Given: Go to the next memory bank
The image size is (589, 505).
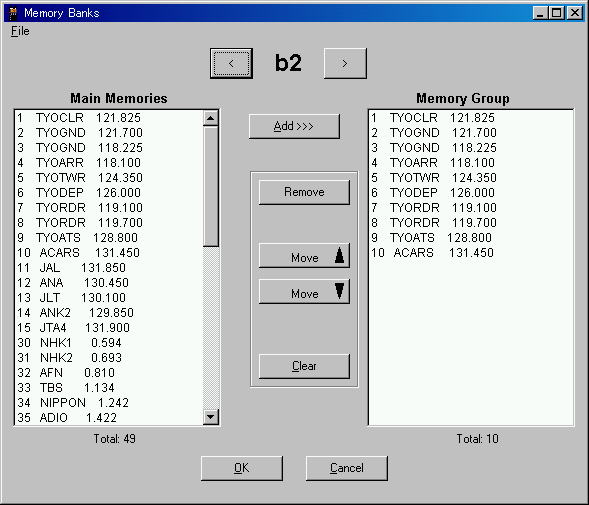Looking at the screenshot, I should [345, 64].
